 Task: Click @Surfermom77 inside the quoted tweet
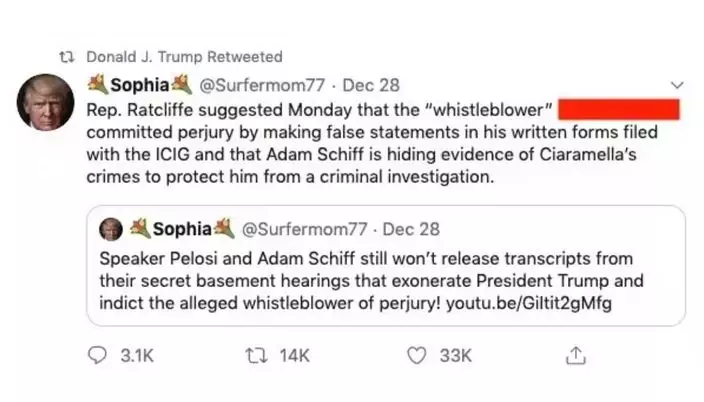(x=306, y=229)
